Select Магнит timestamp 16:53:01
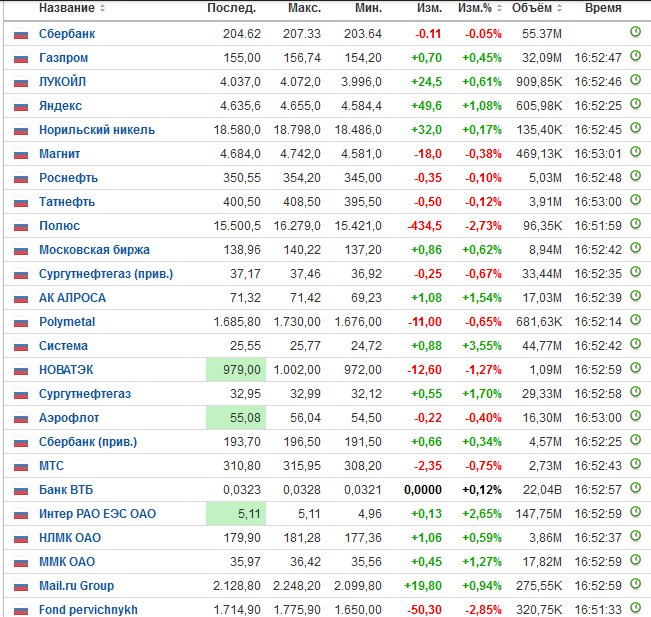The height and width of the screenshot is (617, 651). coord(598,154)
